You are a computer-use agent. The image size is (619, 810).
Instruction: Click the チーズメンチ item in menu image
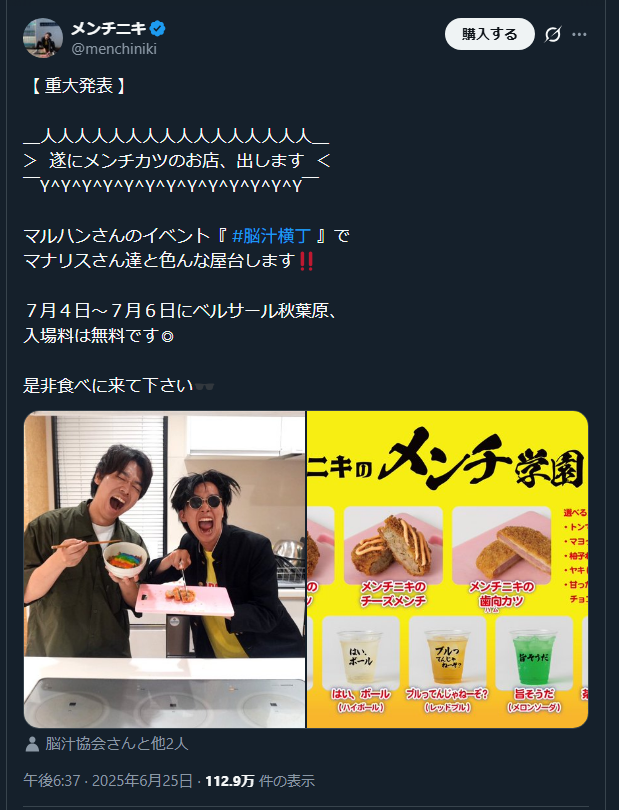(393, 557)
